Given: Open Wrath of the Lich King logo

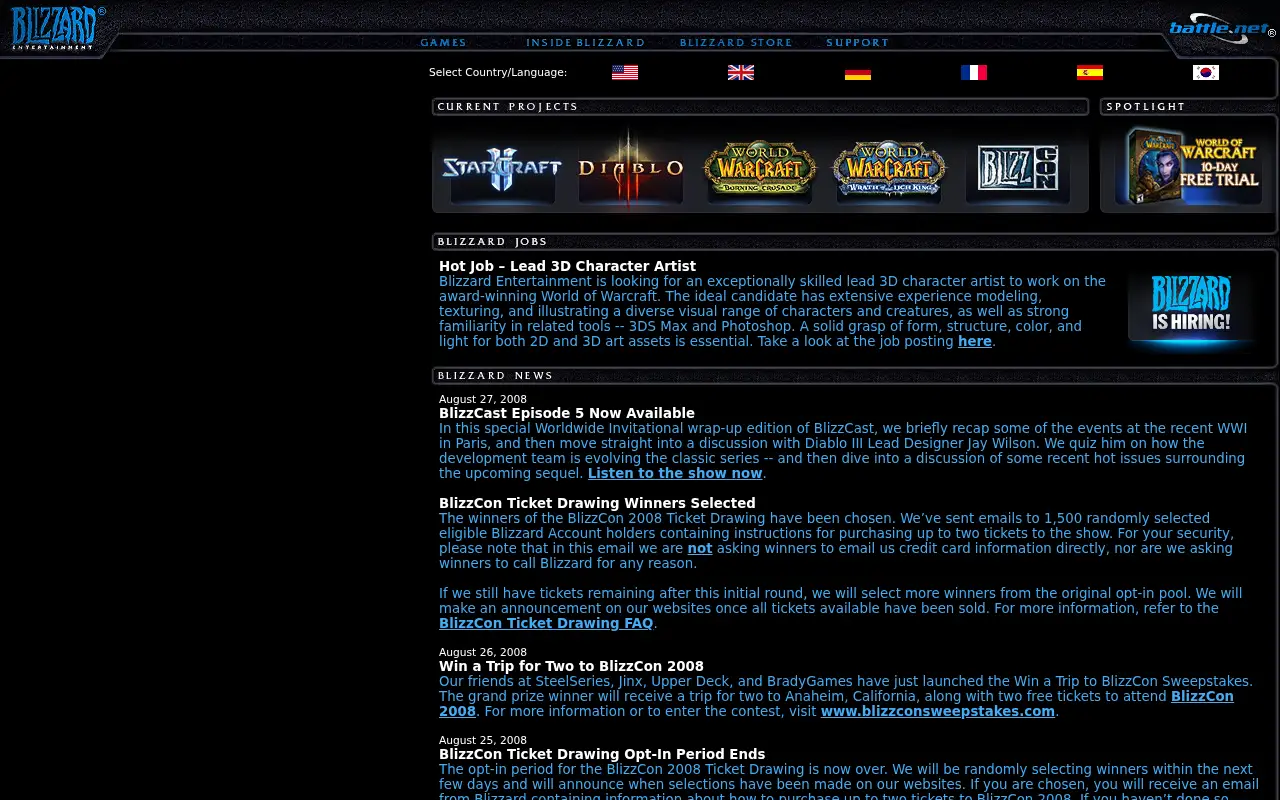Looking at the screenshot, I should click(889, 170).
